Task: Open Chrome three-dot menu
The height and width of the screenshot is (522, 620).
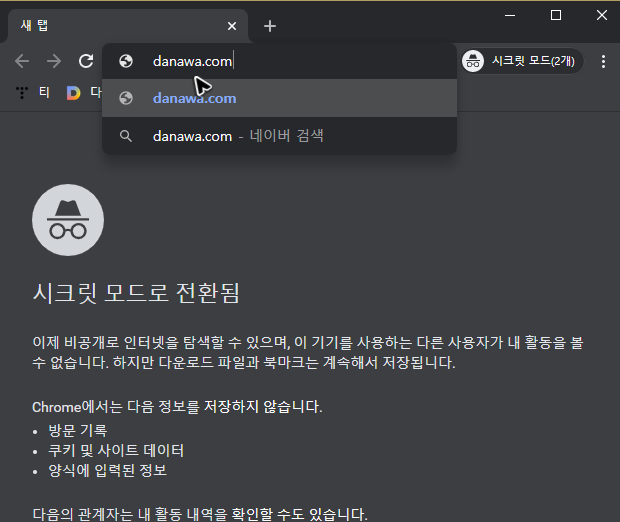Action: pos(603,61)
